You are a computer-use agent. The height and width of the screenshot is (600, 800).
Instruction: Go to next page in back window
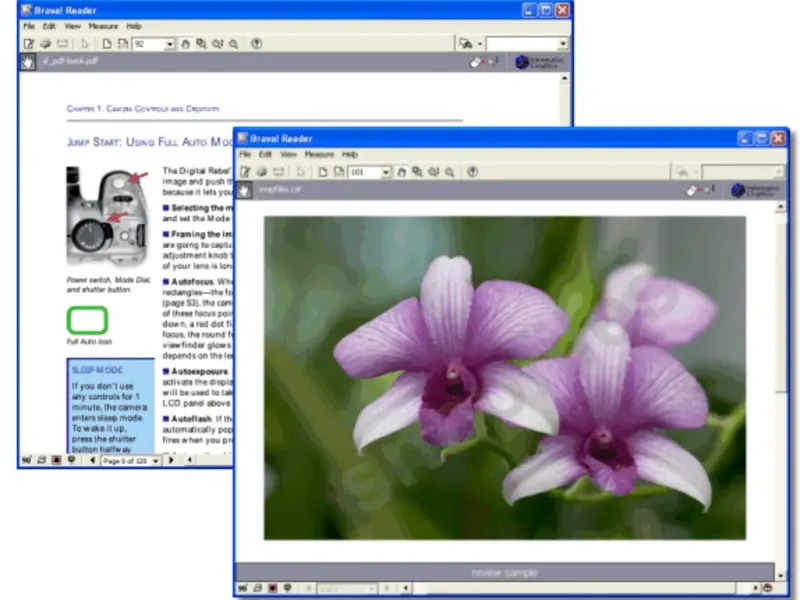[171, 460]
